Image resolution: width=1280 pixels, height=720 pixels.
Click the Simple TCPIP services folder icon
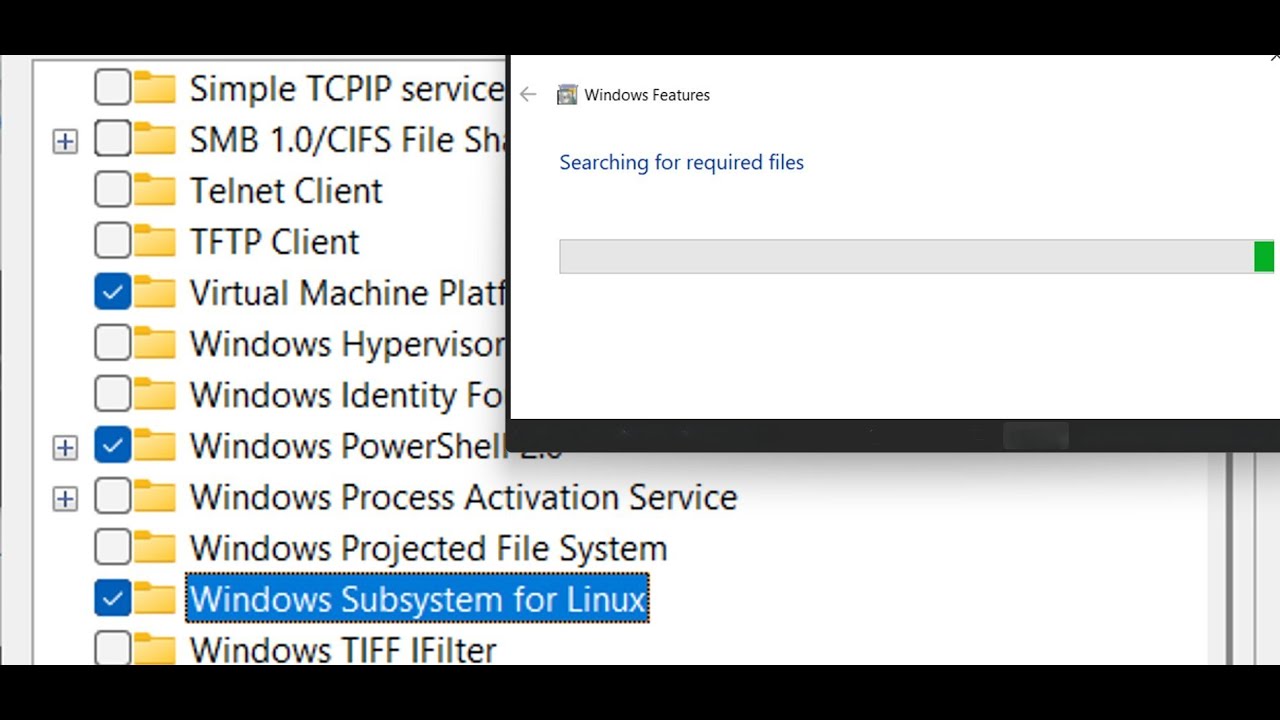(x=155, y=88)
